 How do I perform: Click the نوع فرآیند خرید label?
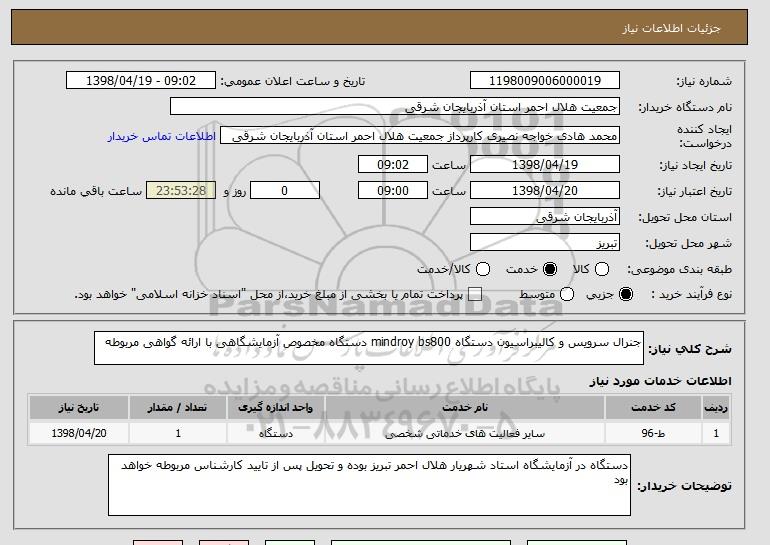click(691, 294)
